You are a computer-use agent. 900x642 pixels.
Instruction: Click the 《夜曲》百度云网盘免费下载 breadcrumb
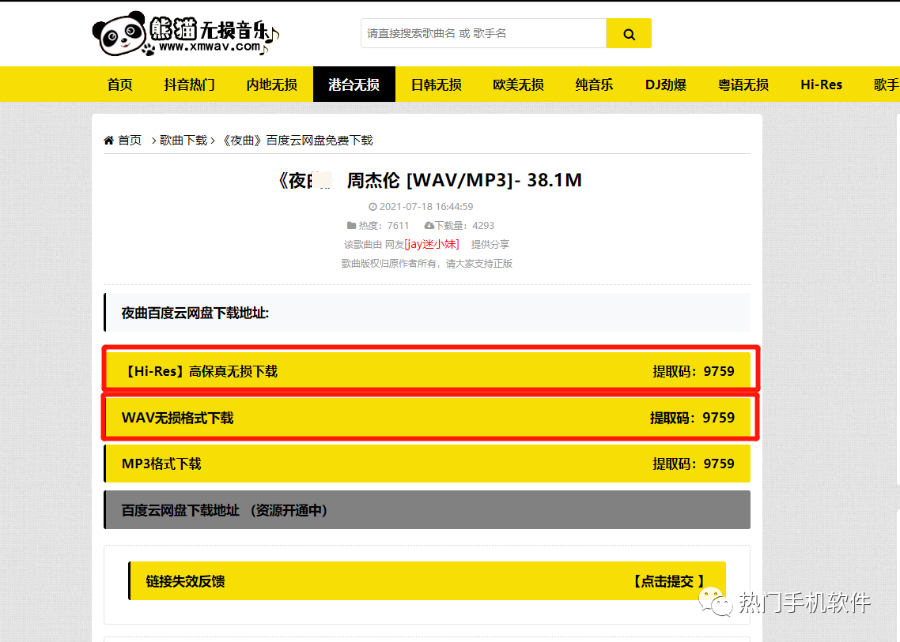[297, 141]
